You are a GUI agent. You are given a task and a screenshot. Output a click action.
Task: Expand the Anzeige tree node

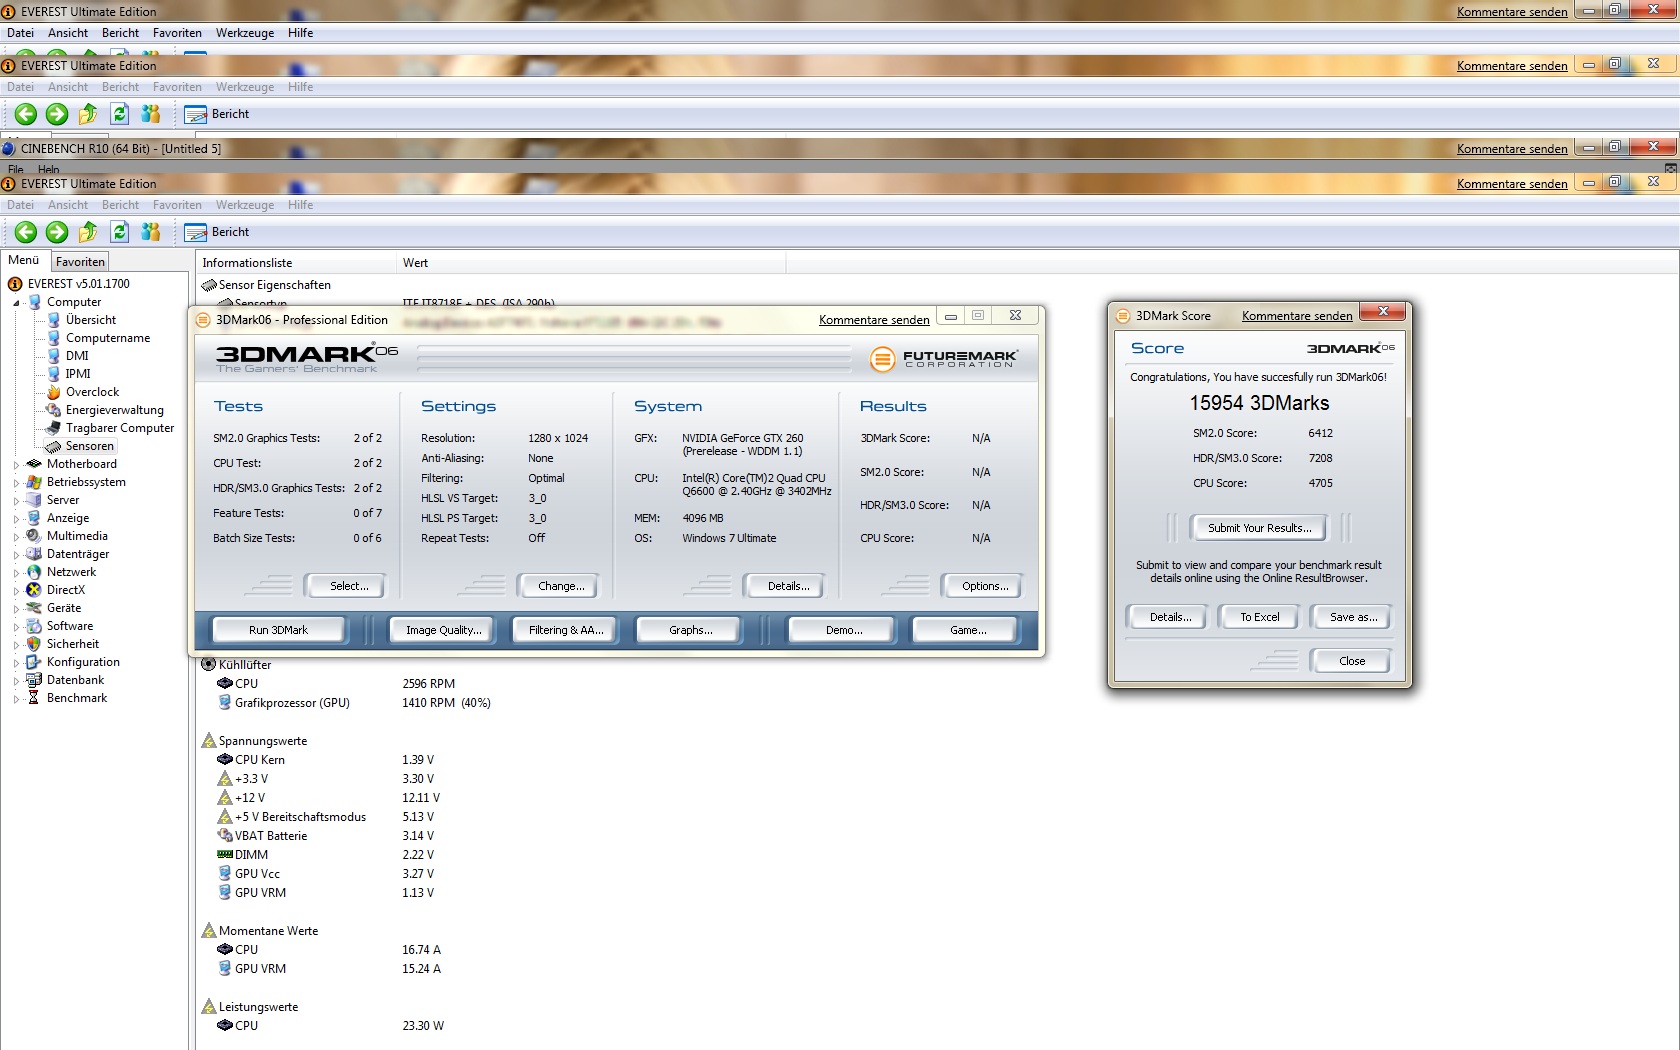[x=16, y=518]
